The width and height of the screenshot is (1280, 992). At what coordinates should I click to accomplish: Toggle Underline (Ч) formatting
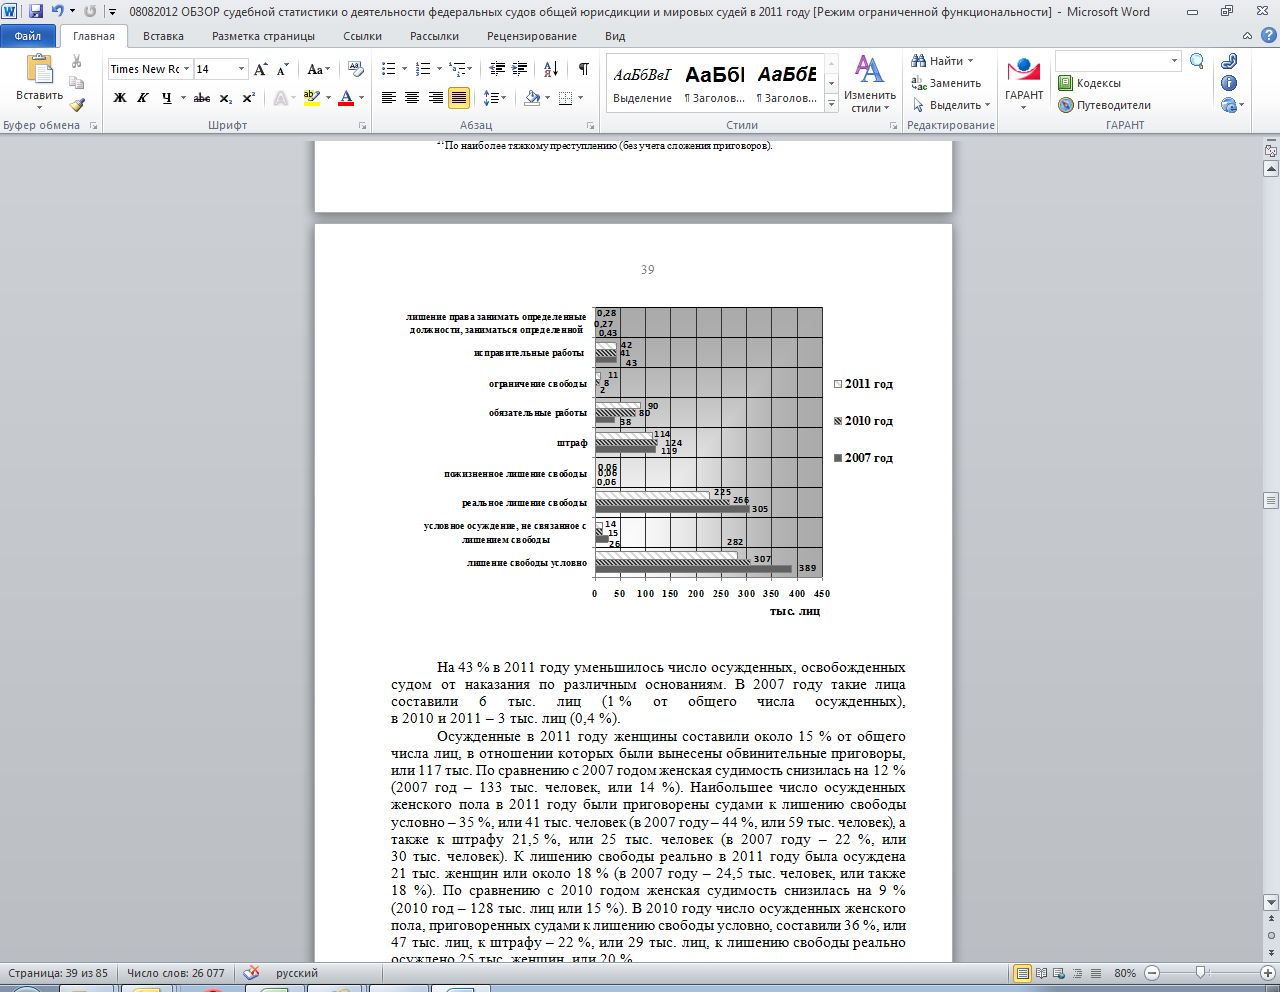[x=166, y=98]
